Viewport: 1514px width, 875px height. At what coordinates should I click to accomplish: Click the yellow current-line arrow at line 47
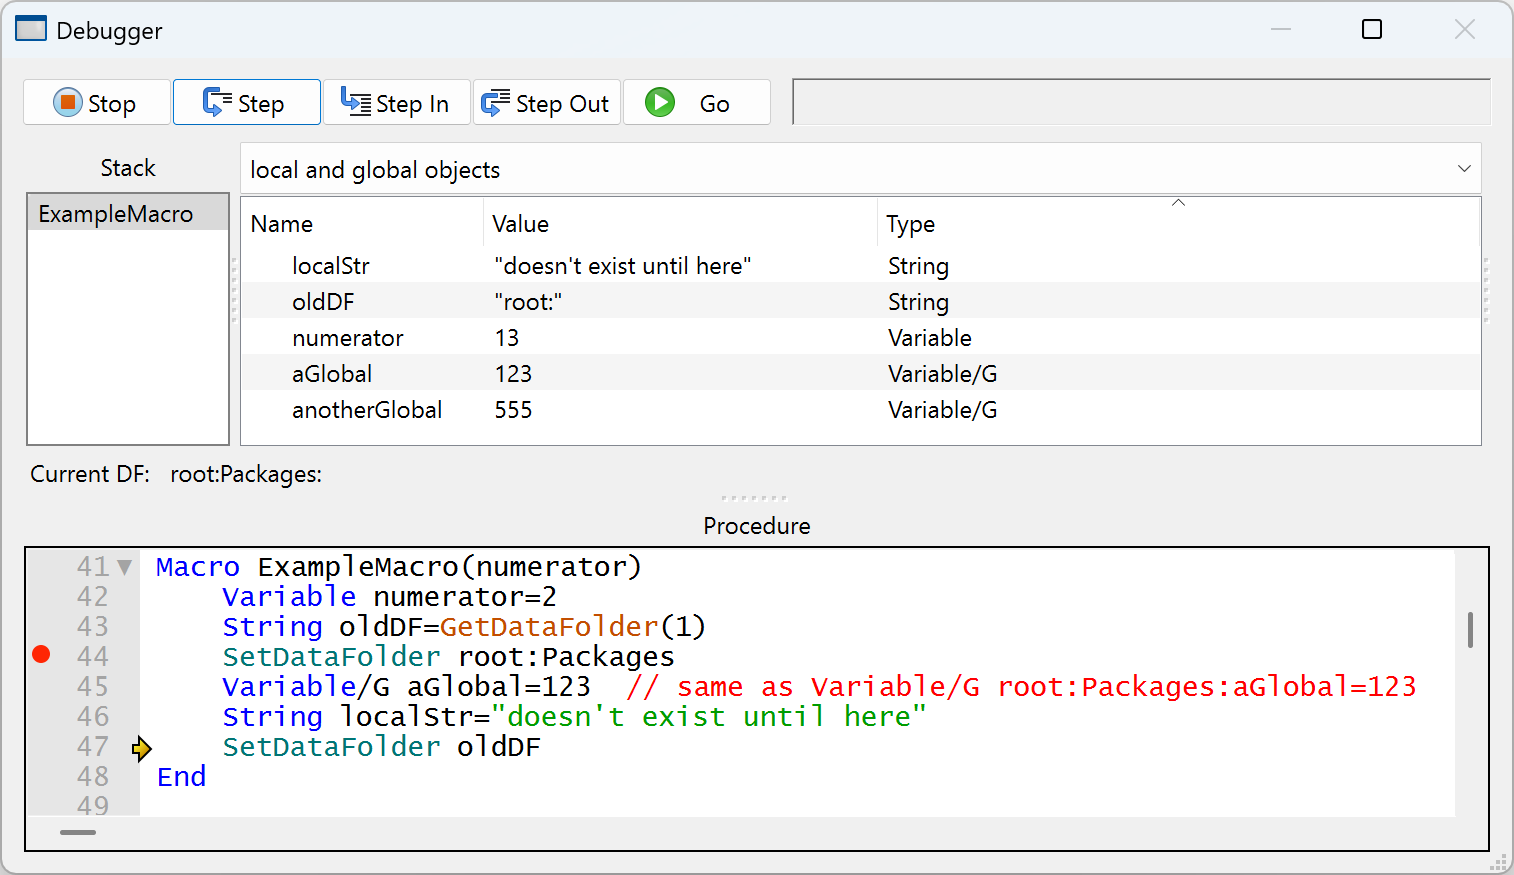pos(141,748)
